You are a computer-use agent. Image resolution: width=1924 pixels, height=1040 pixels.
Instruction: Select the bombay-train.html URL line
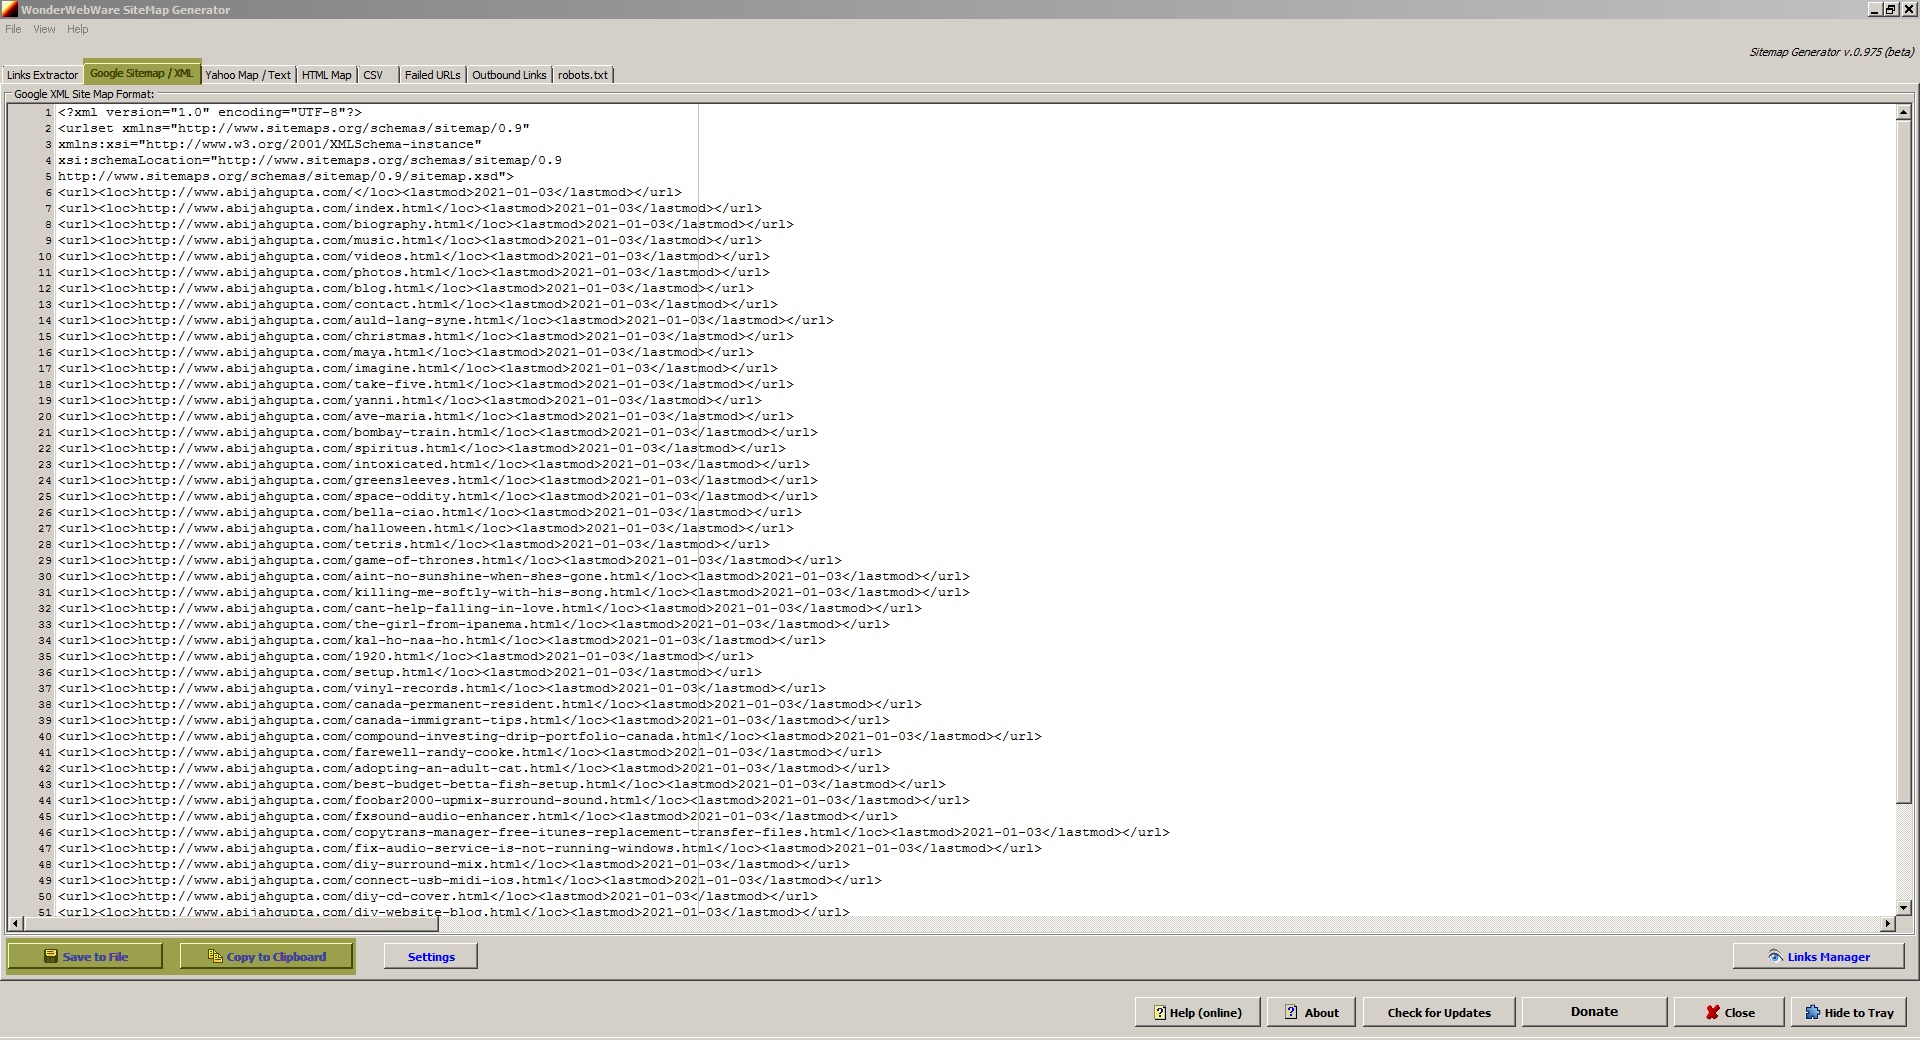point(438,432)
